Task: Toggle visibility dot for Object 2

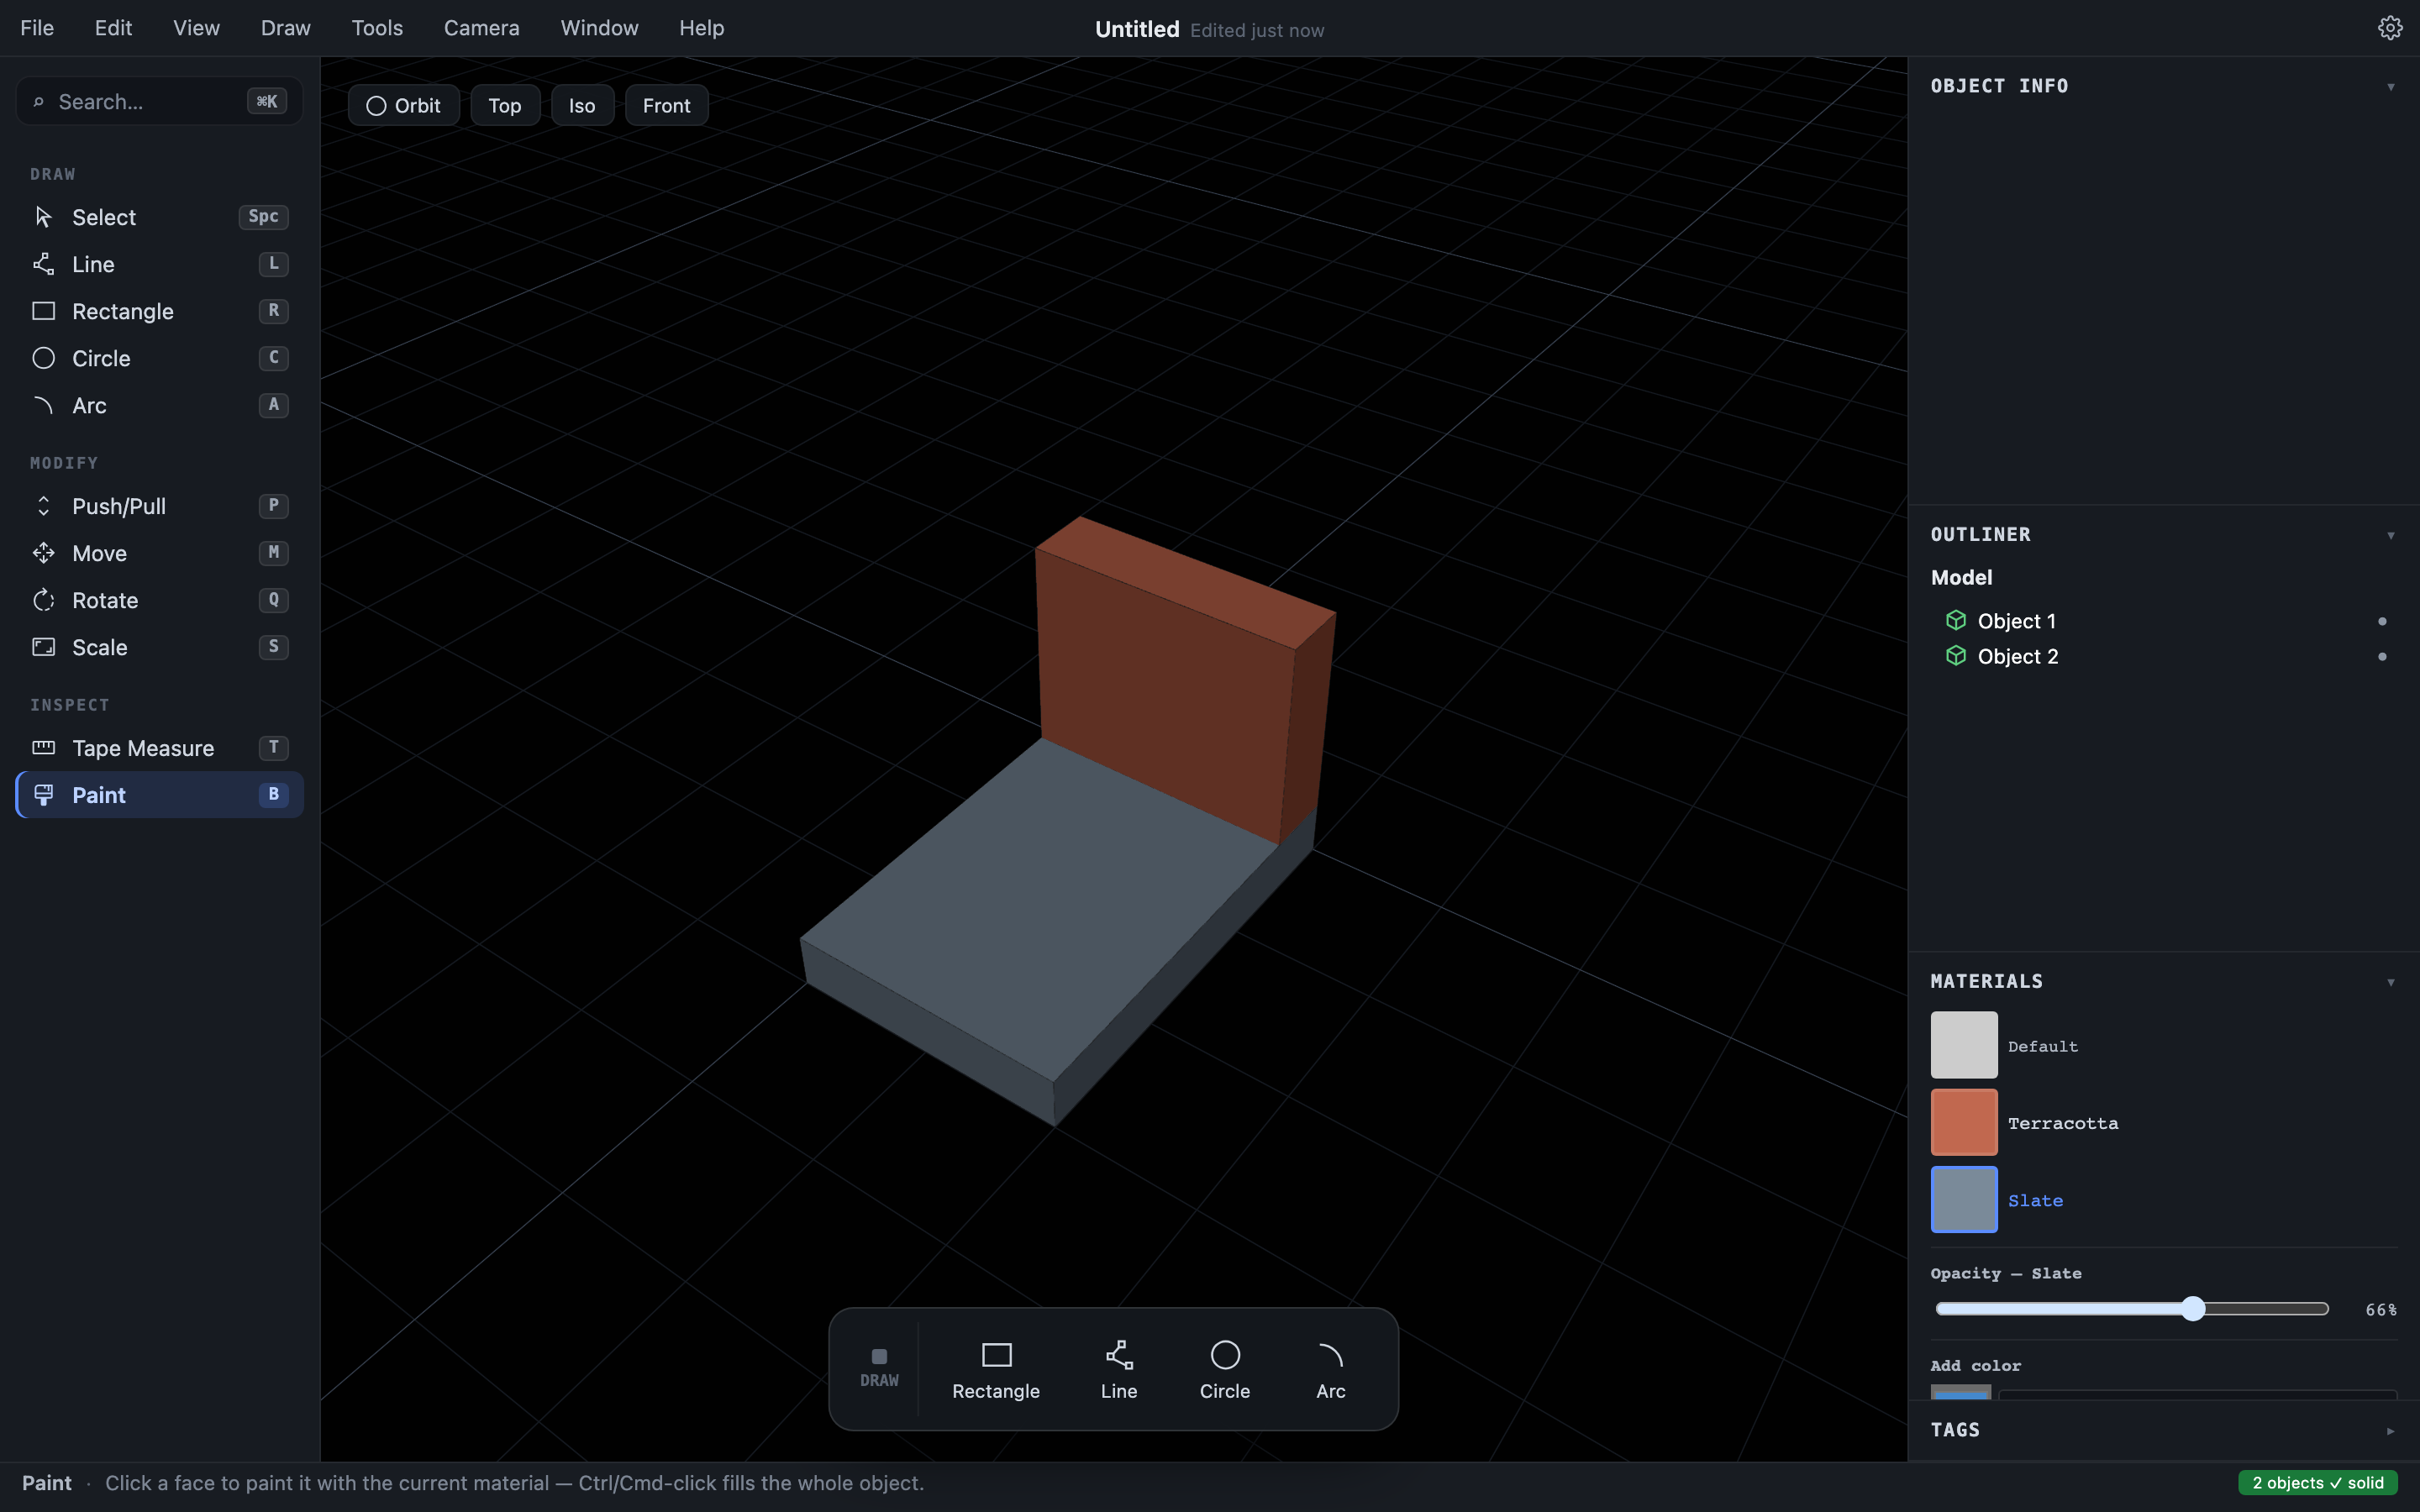Action: 2382,657
